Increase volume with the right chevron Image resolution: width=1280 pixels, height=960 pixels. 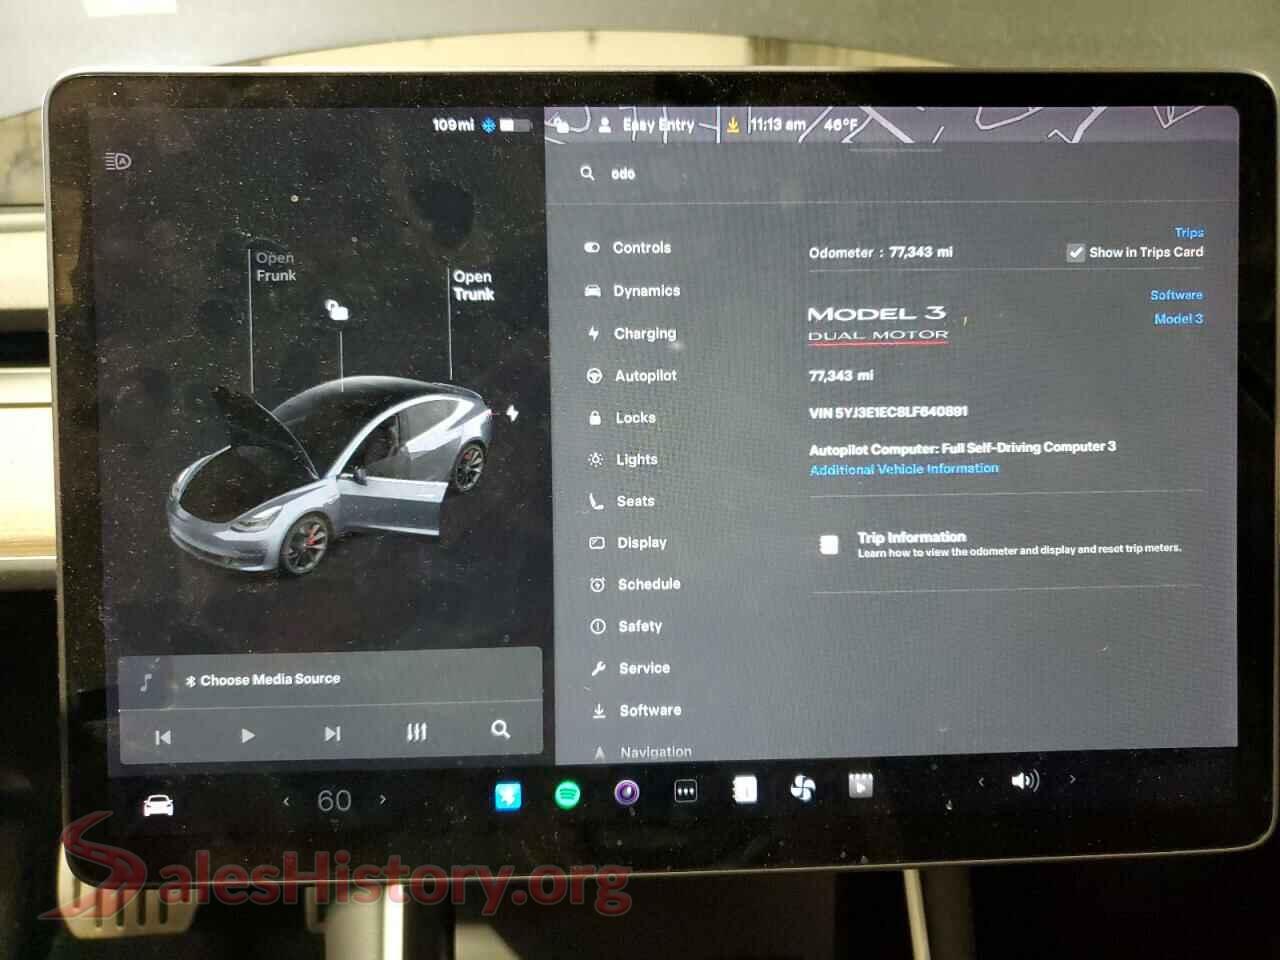click(1072, 779)
